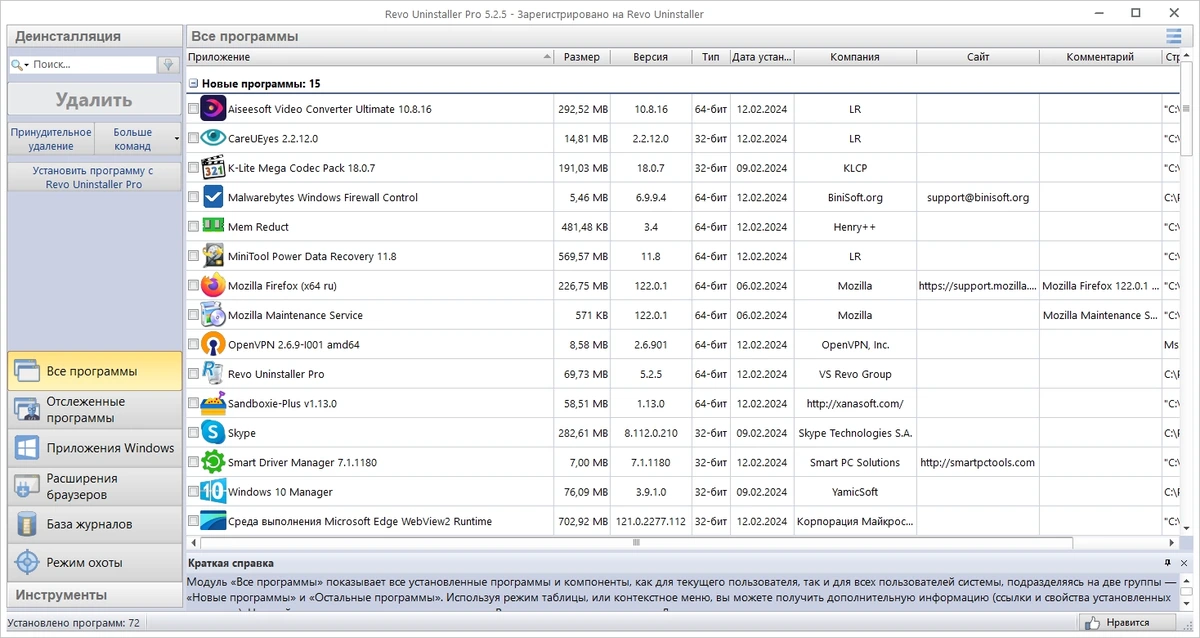Click the support@binisoft.org site cell
Viewport: 1200px width, 638px height.
coord(978,197)
